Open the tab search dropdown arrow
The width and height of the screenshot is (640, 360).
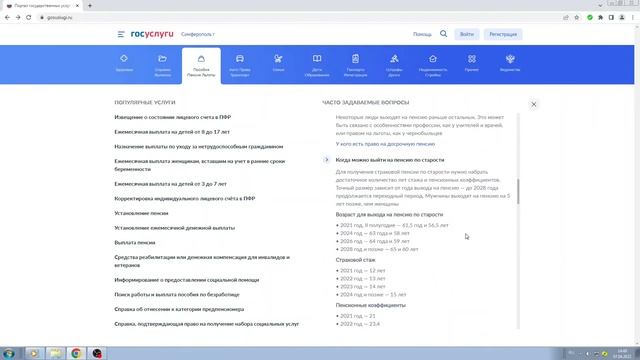[600, 6]
